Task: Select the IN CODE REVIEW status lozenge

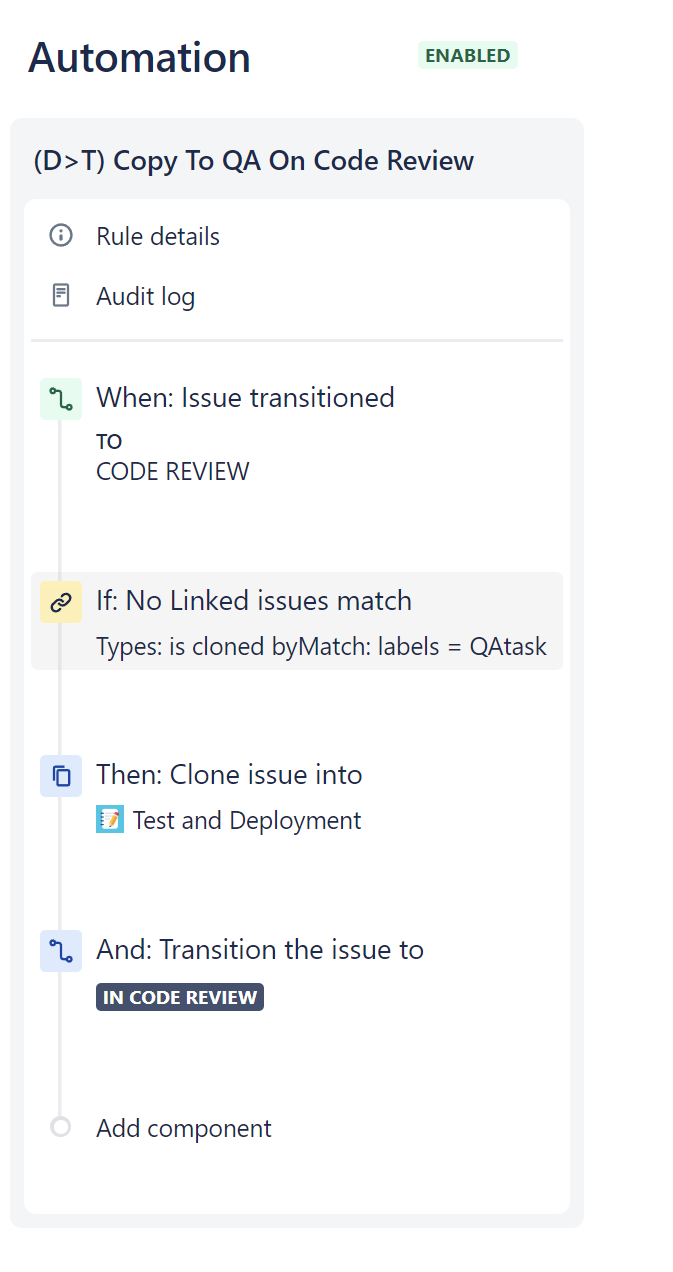Action: tap(179, 996)
